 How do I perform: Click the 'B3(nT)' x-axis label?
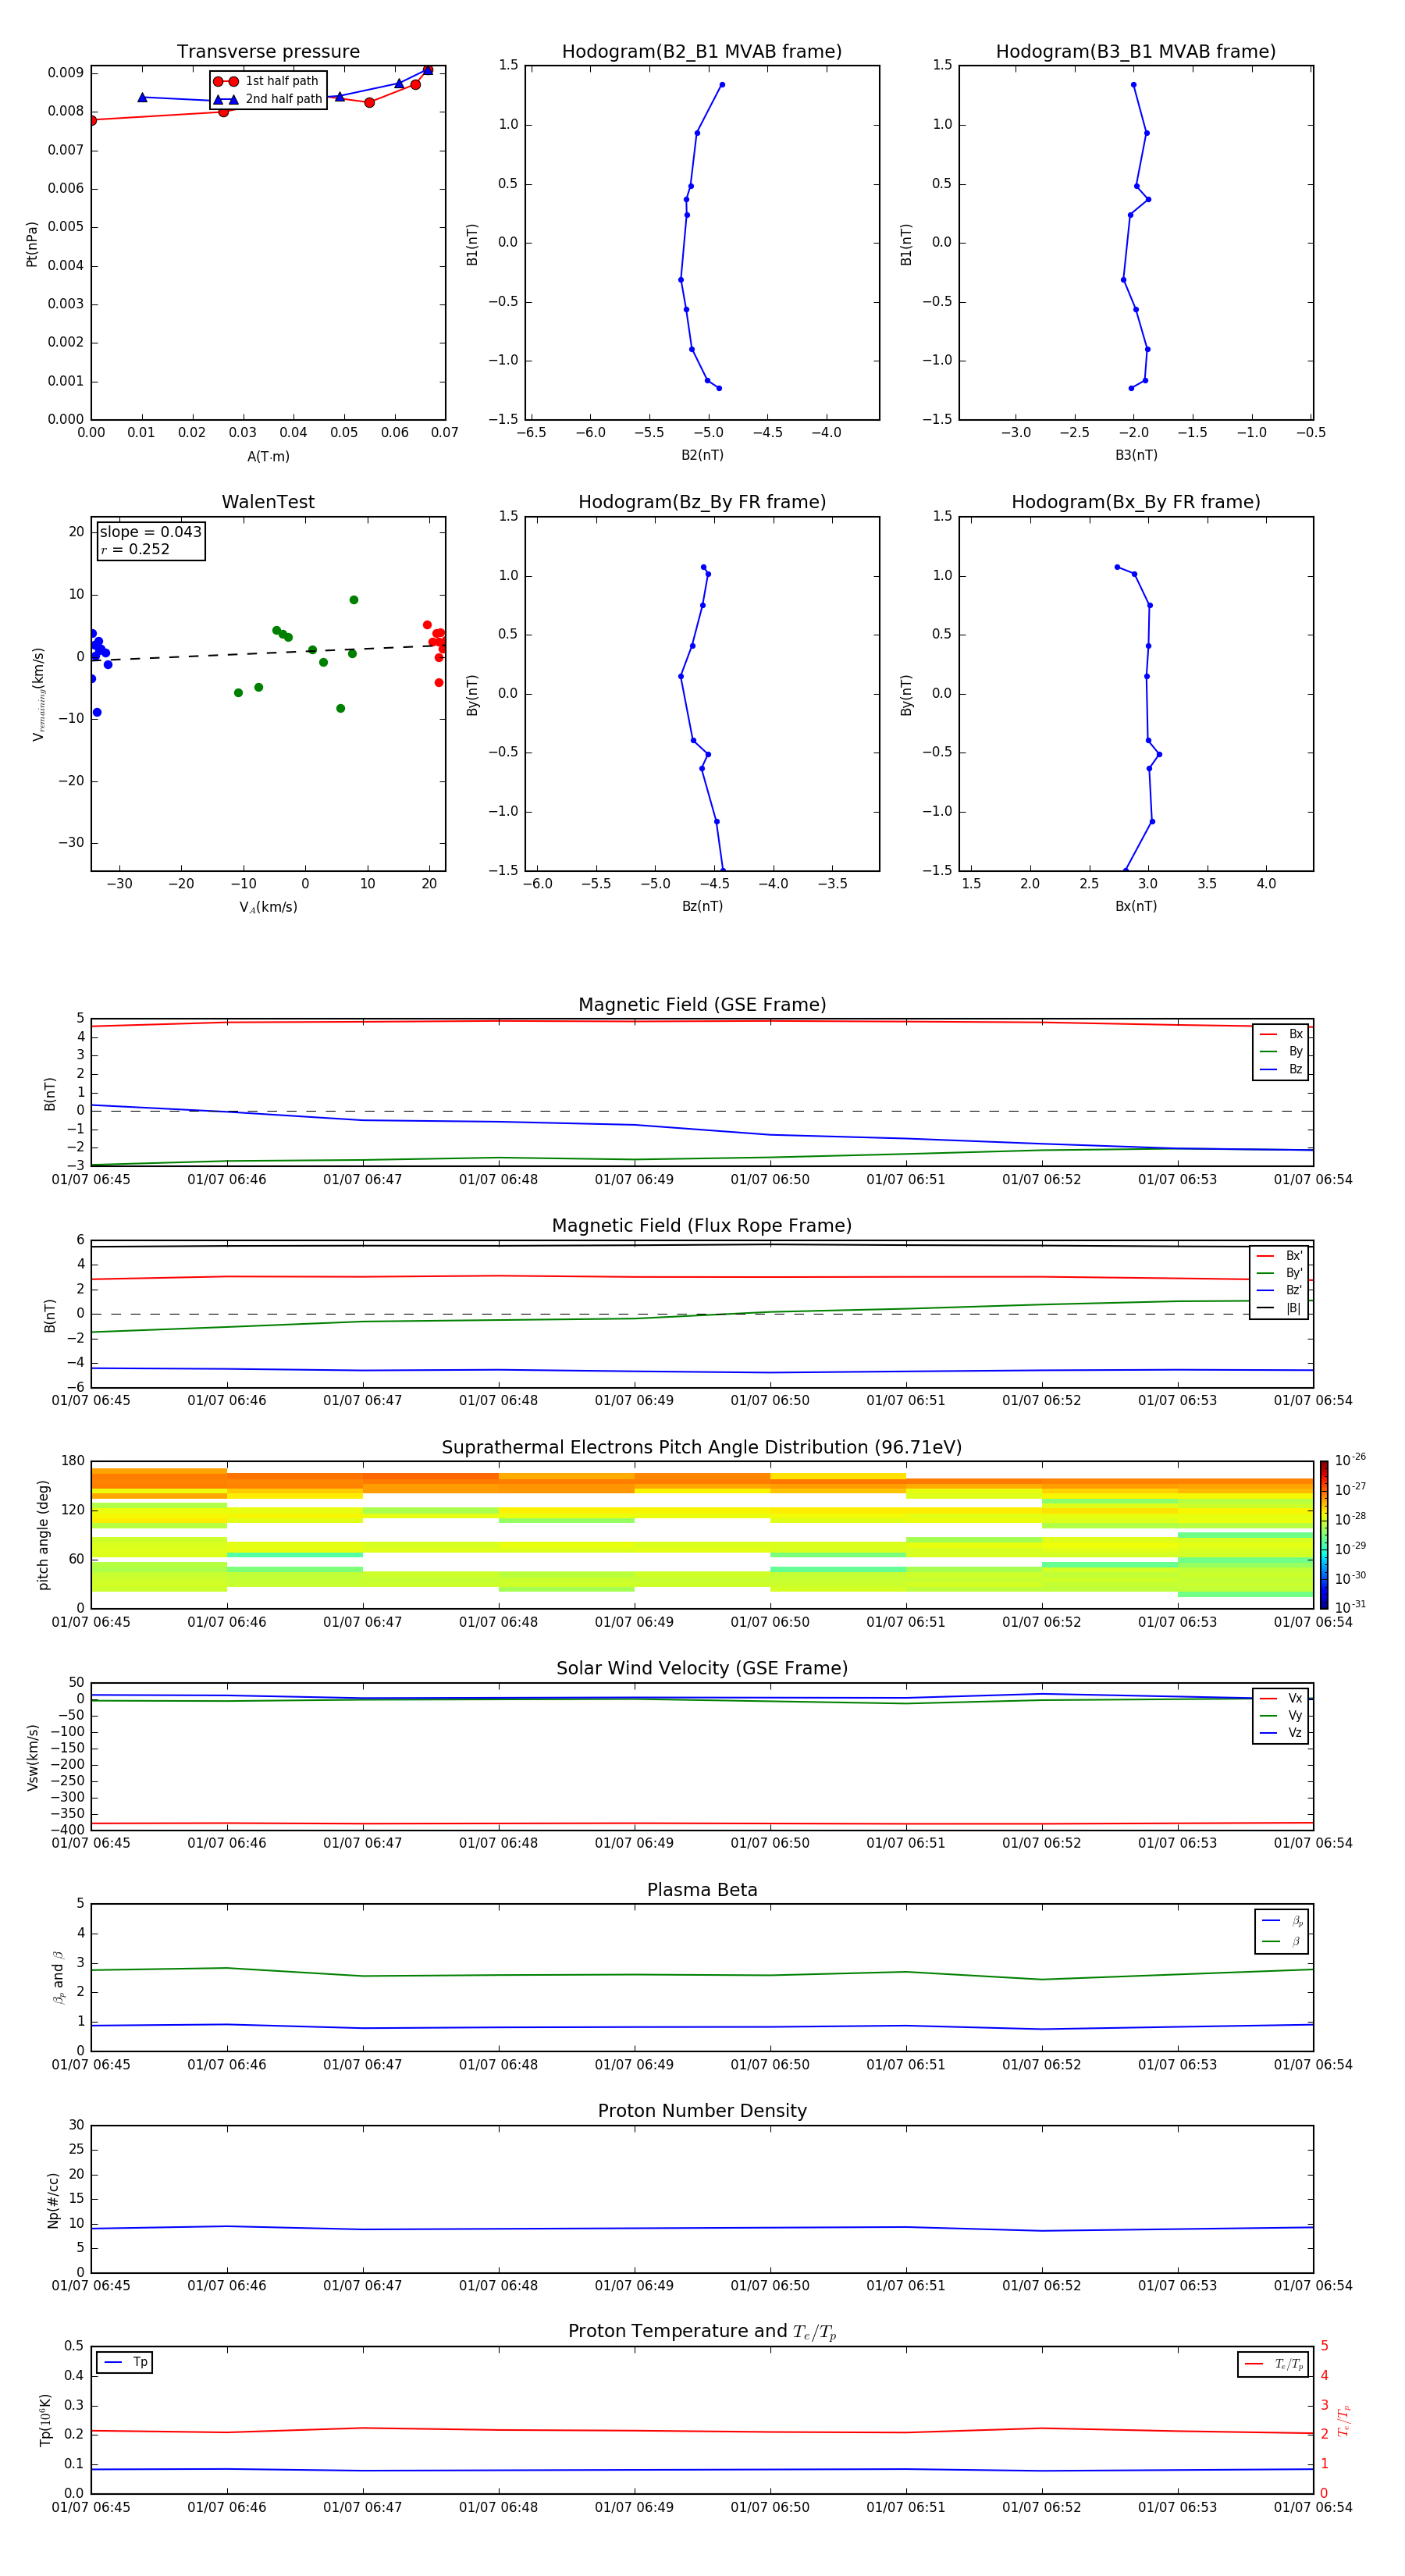click(1136, 455)
